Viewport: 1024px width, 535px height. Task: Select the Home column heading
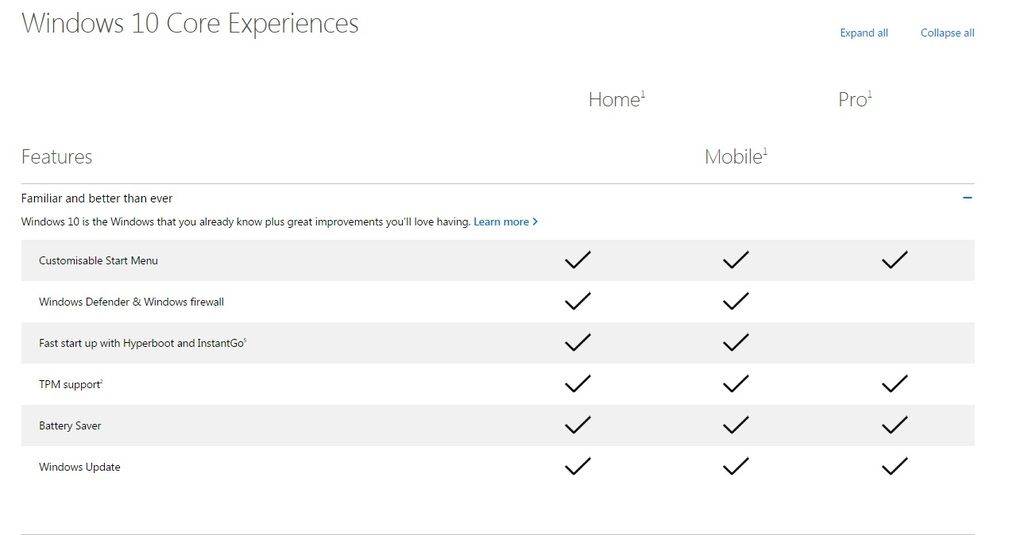click(x=616, y=99)
